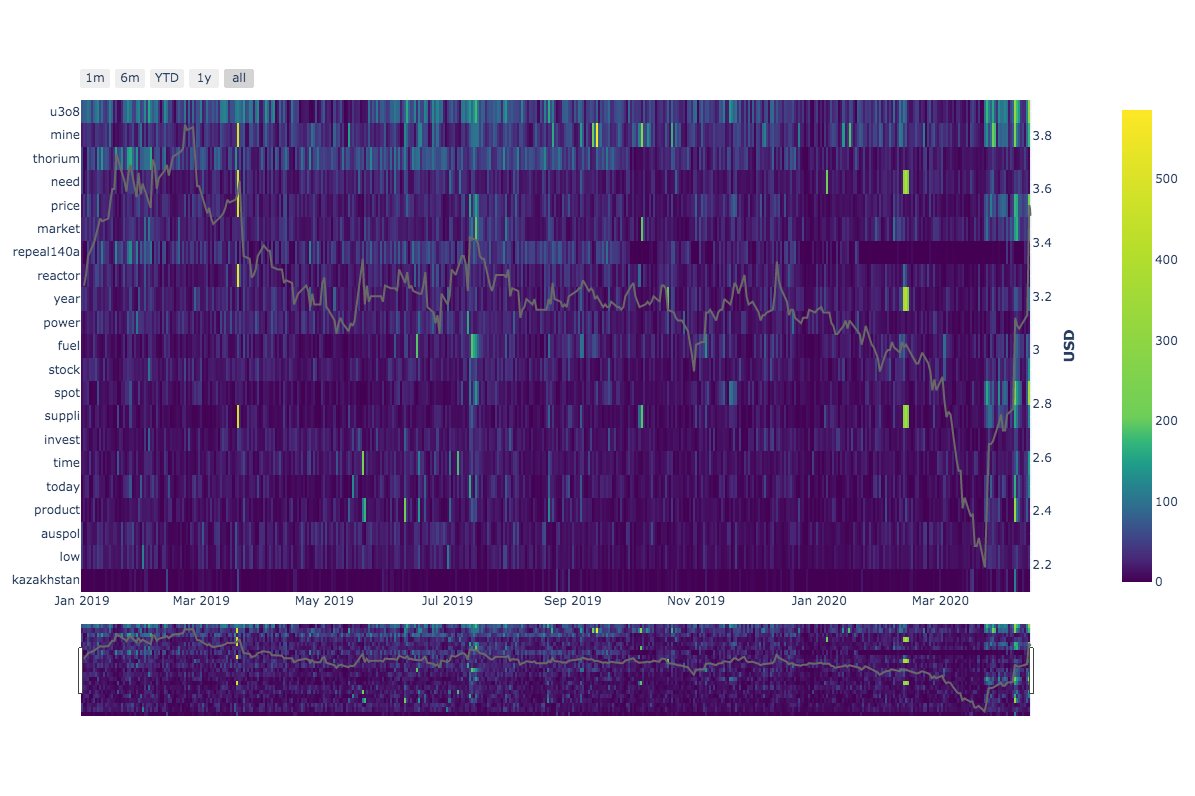Click the 500 colorbar tick label
The image size is (1195, 796).
click(x=1166, y=178)
